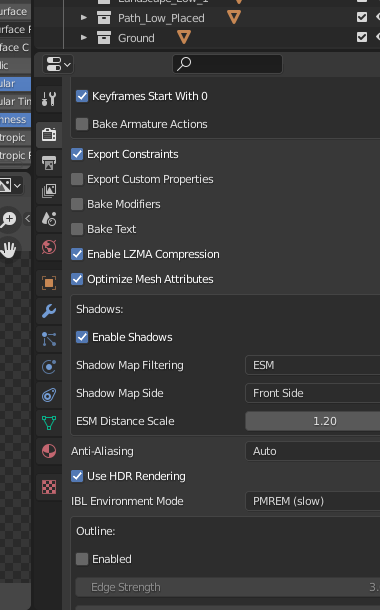Screen dimensions: 380x610
Task: Open Anti-Aliasing Auto dropdown
Action: [313, 451]
